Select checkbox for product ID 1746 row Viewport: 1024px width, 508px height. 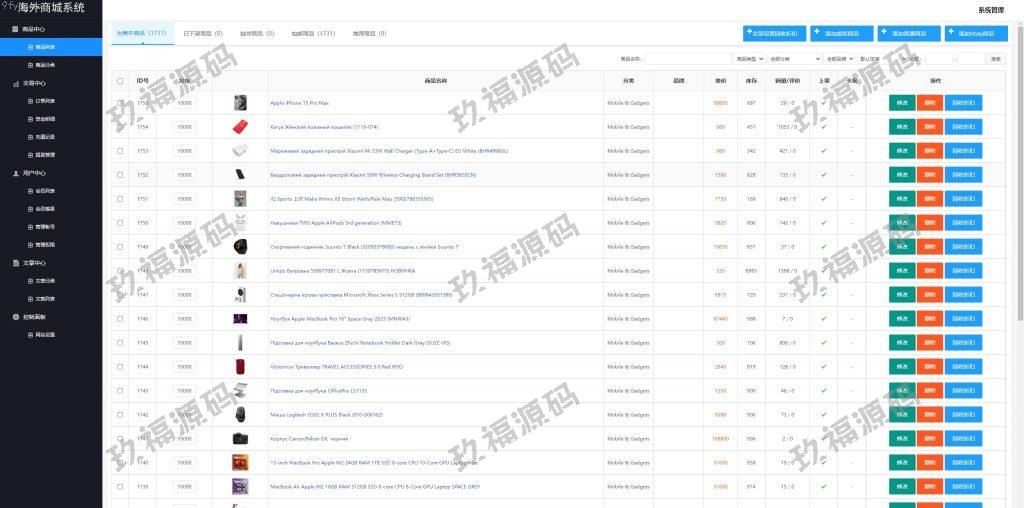[120, 319]
